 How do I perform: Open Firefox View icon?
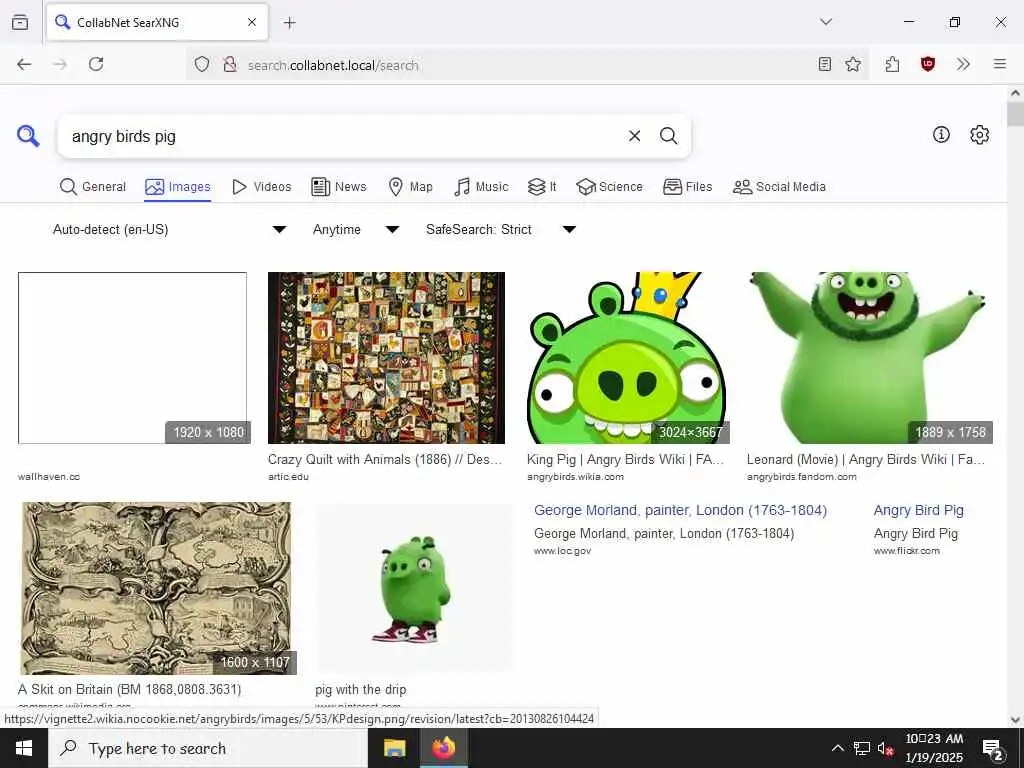coord(20,22)
